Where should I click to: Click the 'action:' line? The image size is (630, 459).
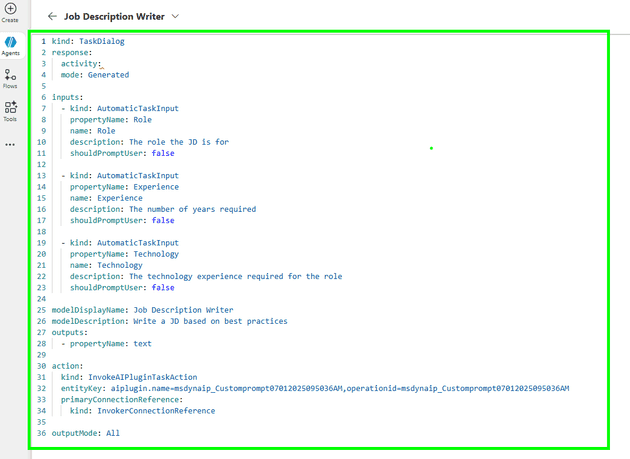click(x=68, y=366)
